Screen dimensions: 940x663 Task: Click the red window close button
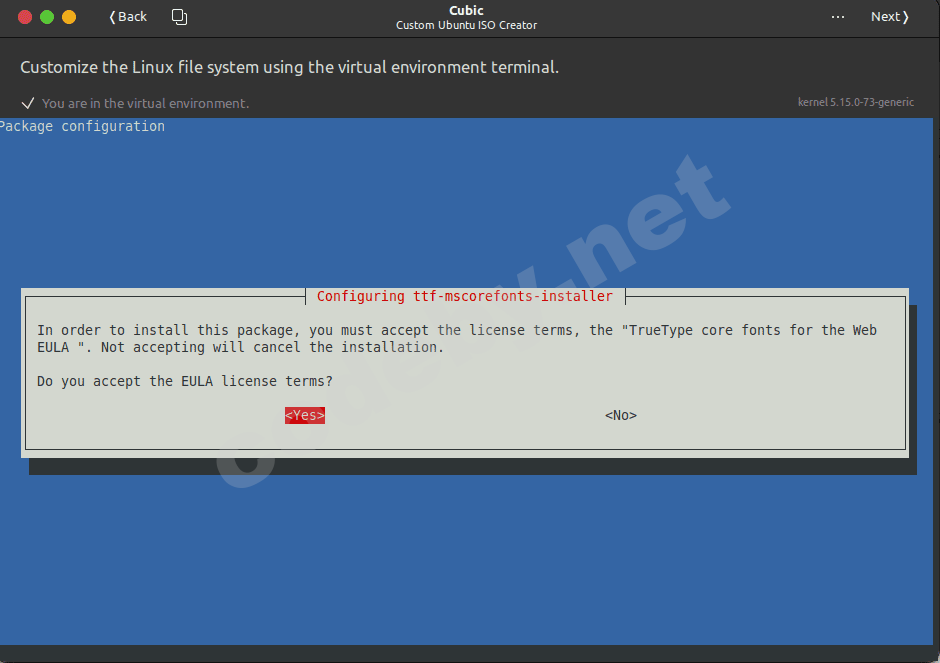[x=25, y=17]
